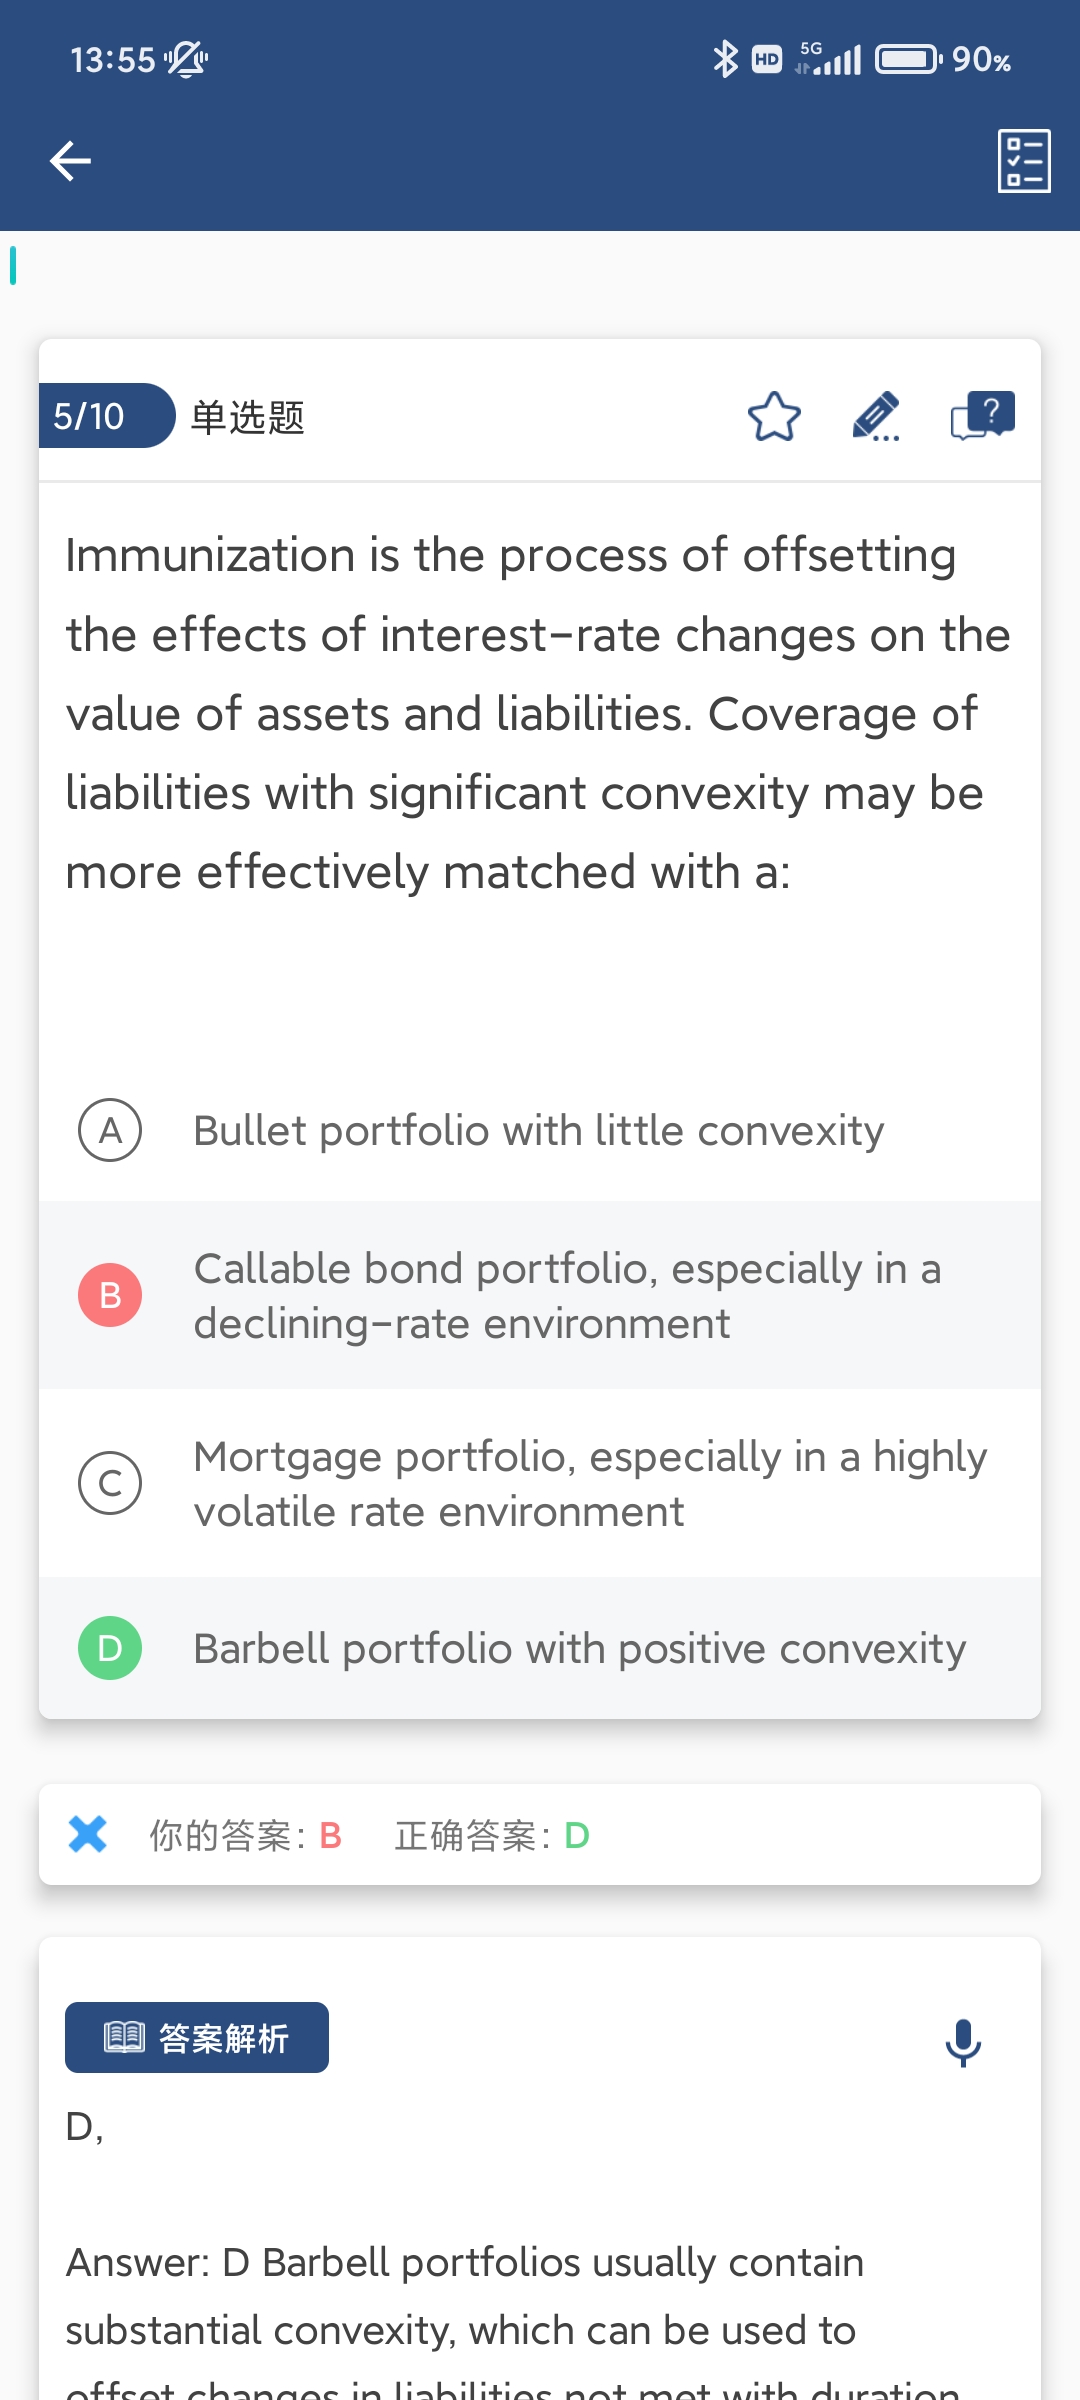Tap the microphone icon in answer analysis
This screenshot has width=1080, height=2400.
963,2042
